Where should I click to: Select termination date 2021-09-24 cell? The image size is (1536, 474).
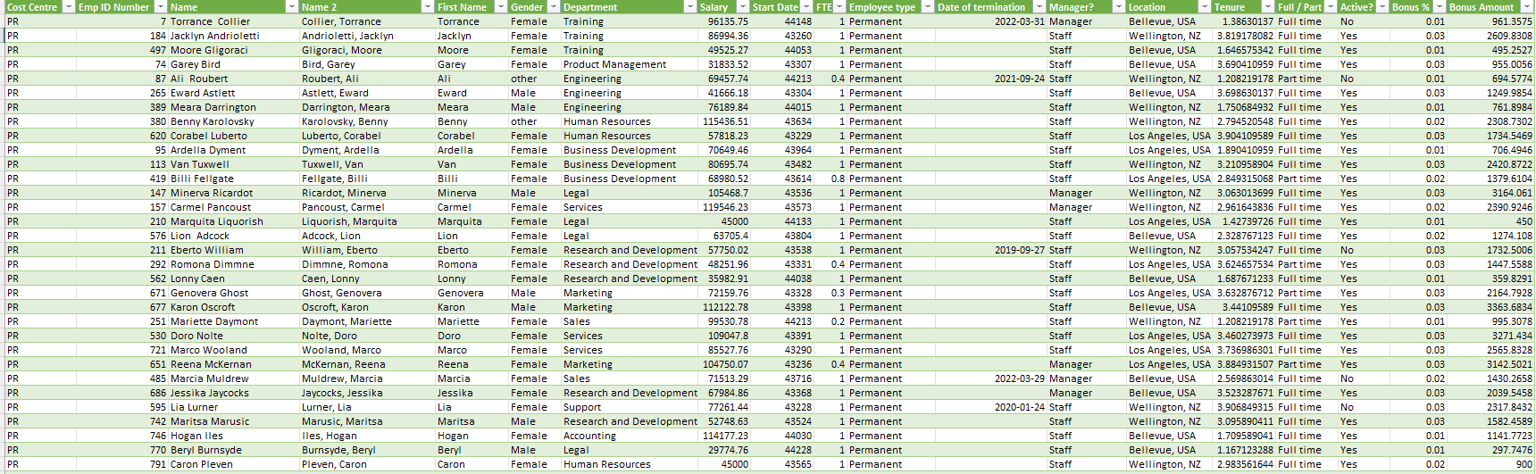coord(991,78)
